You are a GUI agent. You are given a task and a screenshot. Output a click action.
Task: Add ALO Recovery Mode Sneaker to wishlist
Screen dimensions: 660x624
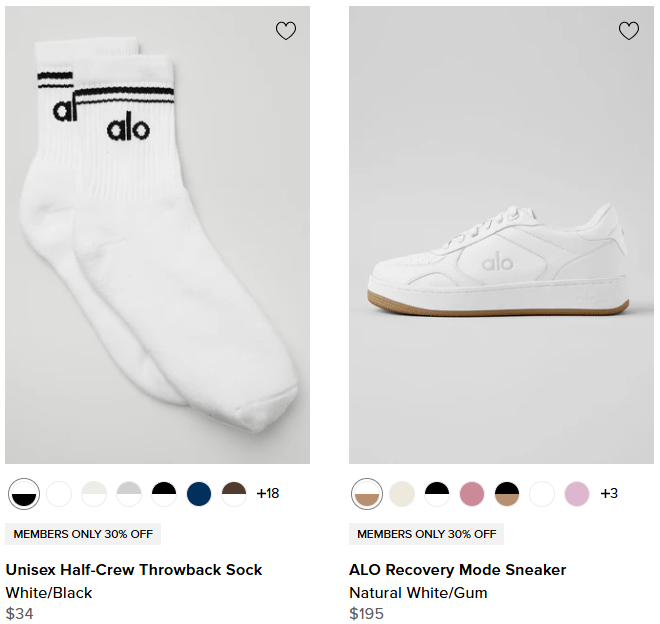[x=629, y=31]
